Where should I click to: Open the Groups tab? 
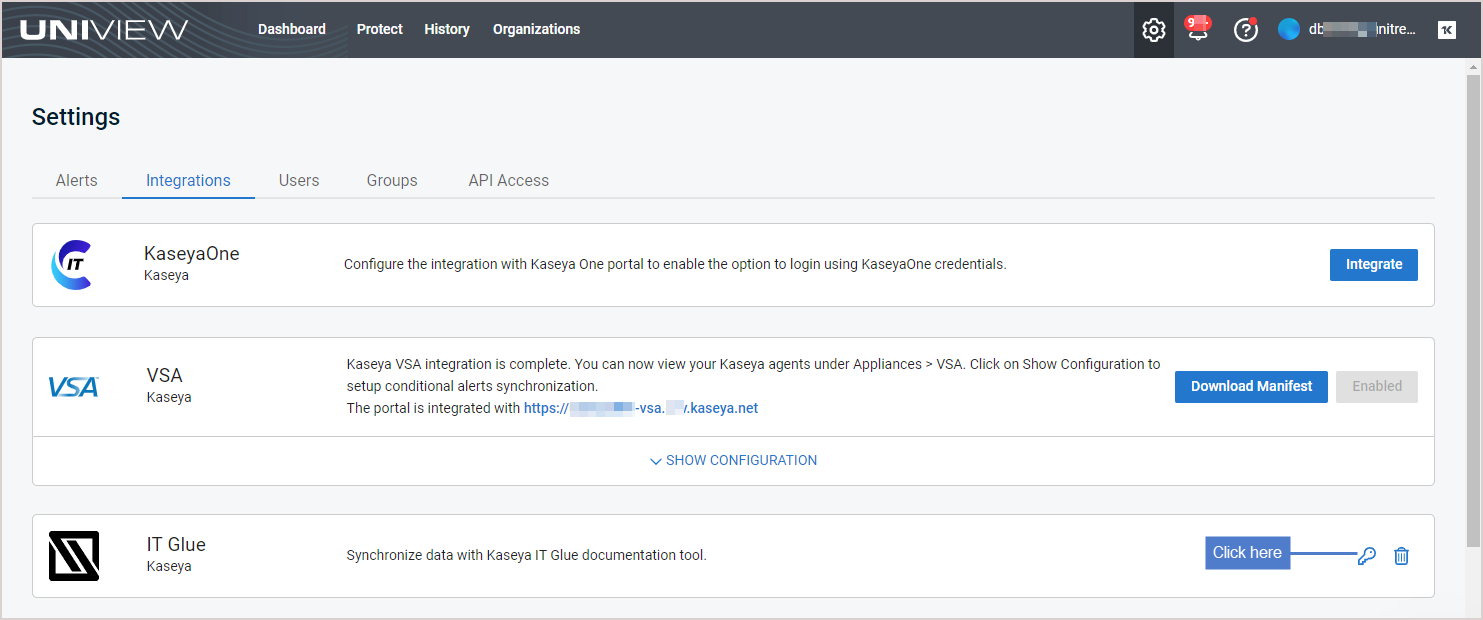pos(392,181)
